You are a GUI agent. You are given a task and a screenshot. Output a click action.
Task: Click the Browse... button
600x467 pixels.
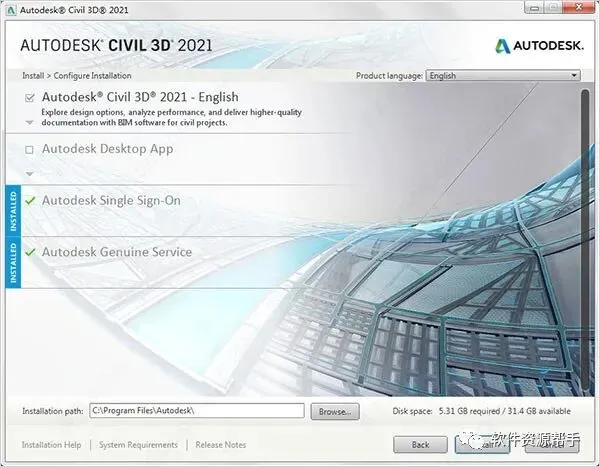pos(335,411)
